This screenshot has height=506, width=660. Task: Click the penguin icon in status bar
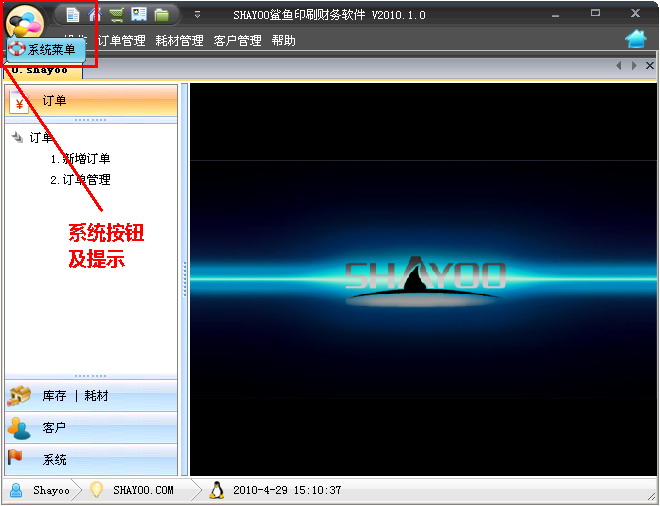pos(216,490)
